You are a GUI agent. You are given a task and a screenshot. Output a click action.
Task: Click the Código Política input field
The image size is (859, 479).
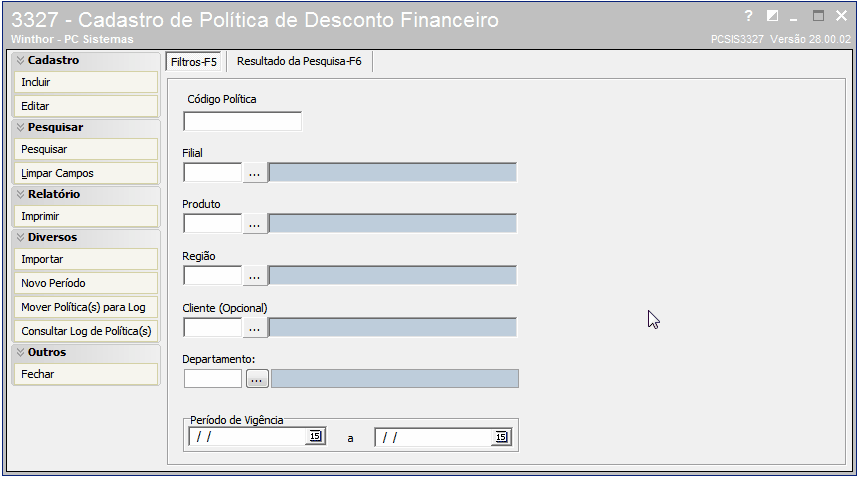[242, 121]
